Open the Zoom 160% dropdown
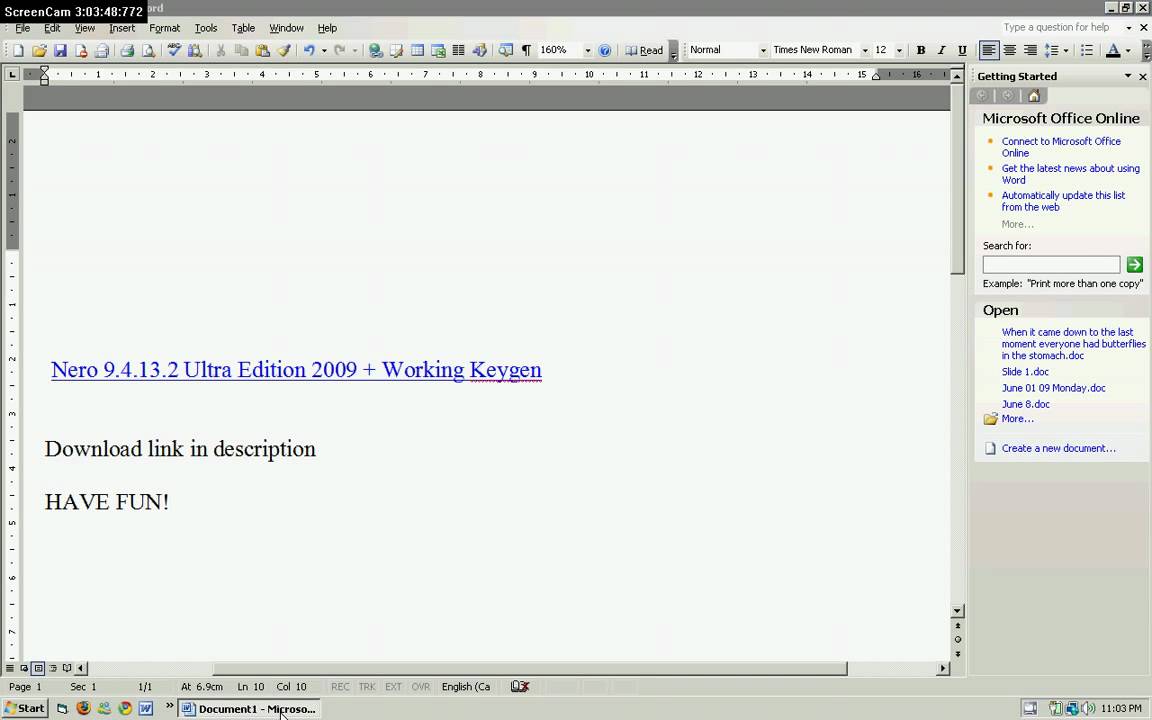1152x720 pixels. (x=587, y=51)
